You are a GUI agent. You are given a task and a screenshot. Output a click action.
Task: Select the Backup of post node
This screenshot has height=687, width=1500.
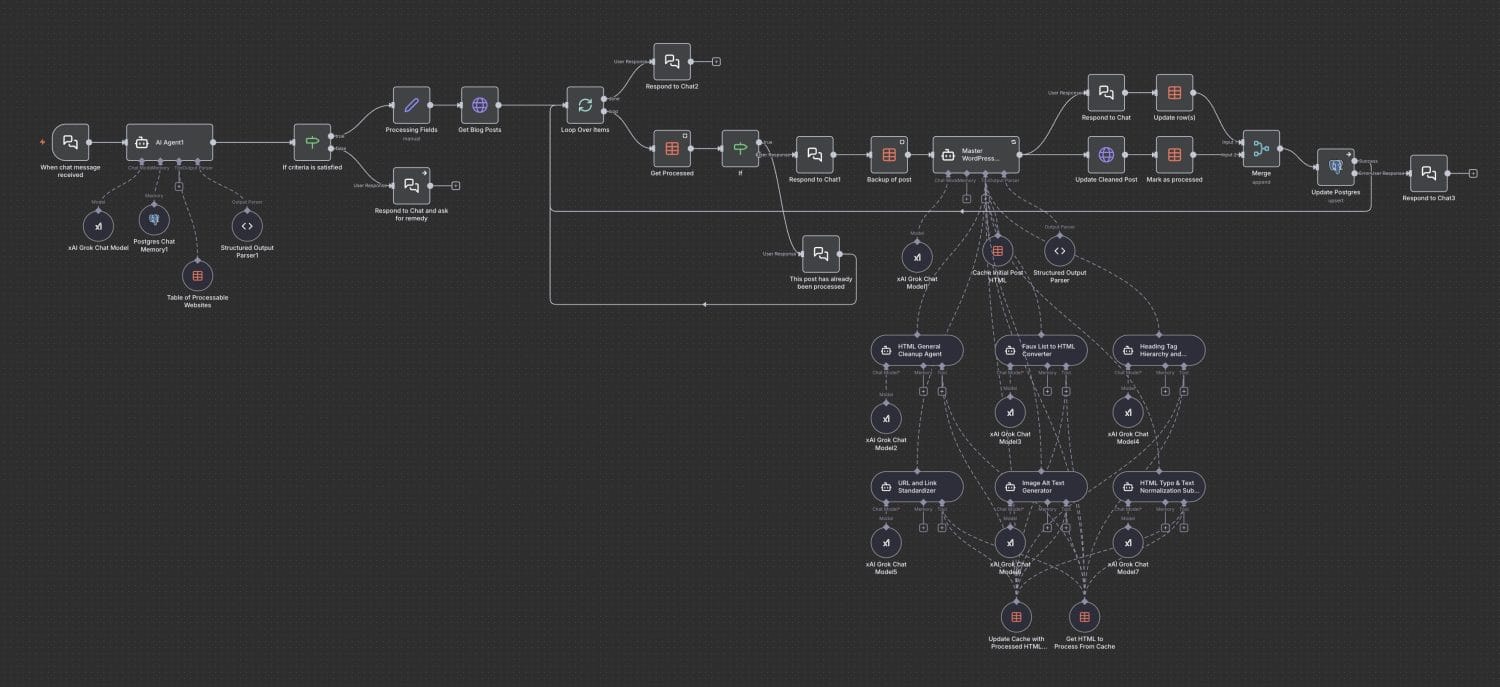coord(888,155)
